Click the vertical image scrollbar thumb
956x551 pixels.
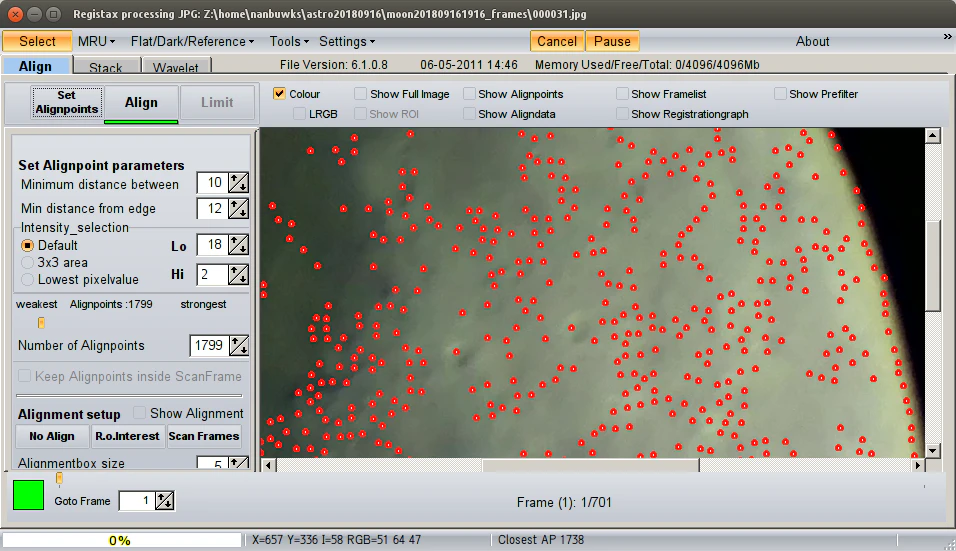coord(932,266)
